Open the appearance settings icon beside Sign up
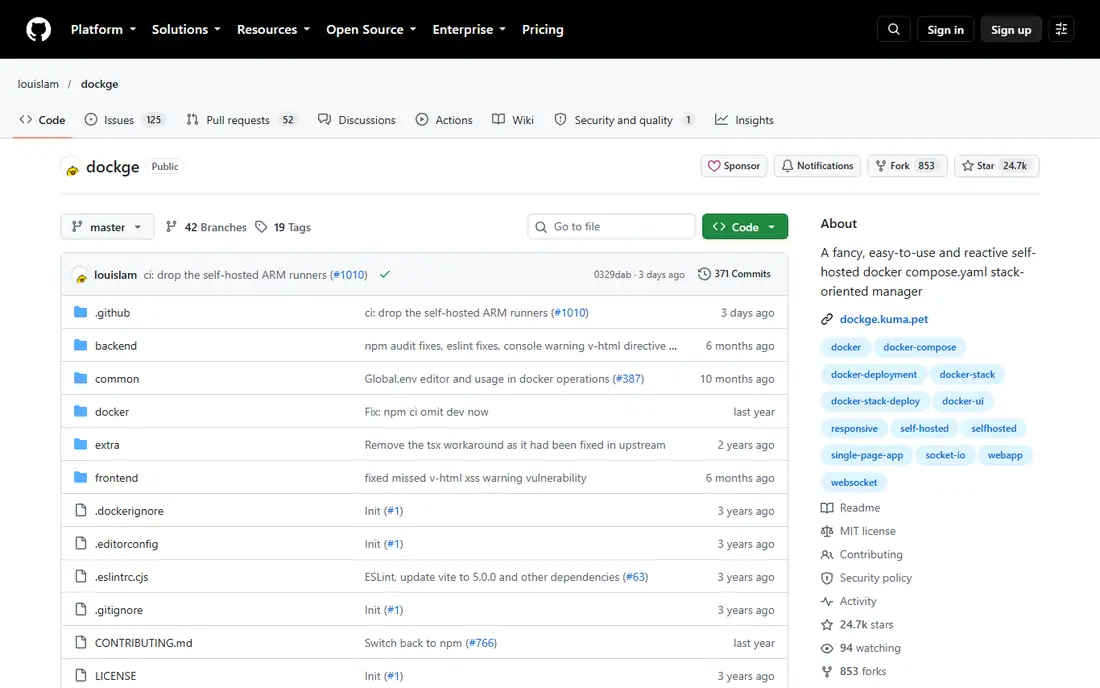 (1061, 29)
